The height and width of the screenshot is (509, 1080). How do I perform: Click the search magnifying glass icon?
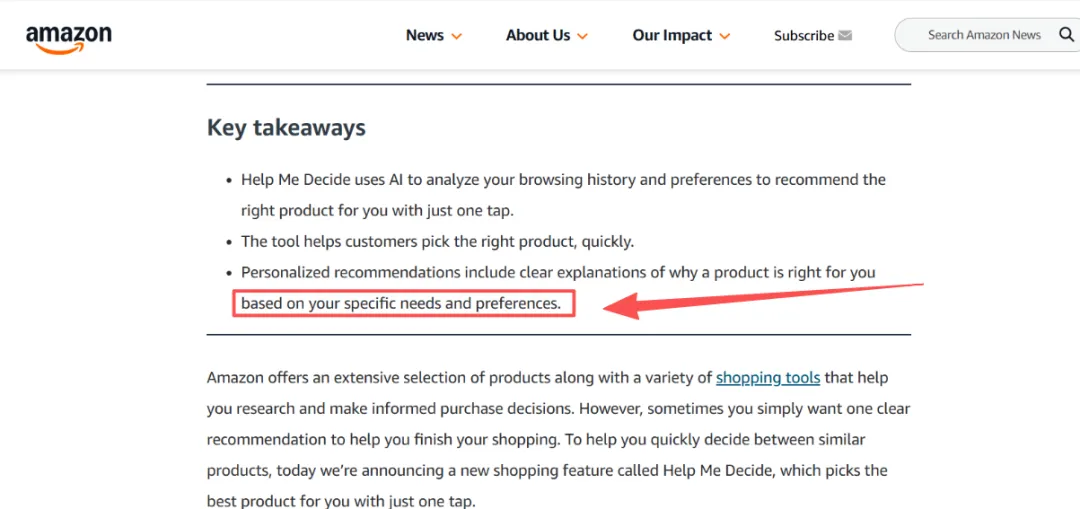point(1066,35)
